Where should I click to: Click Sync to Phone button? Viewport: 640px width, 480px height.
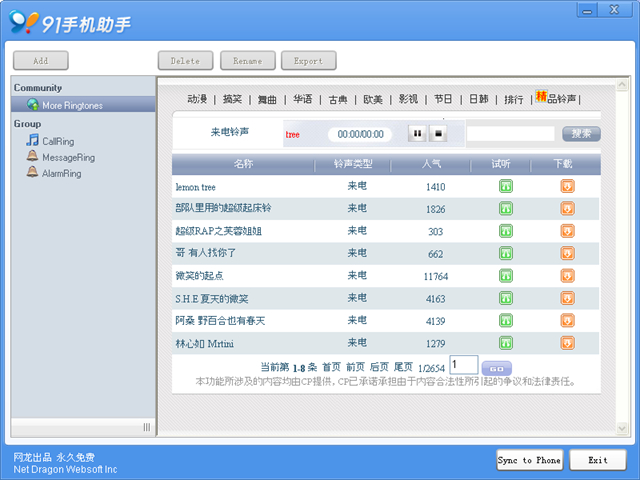point(529,460)
